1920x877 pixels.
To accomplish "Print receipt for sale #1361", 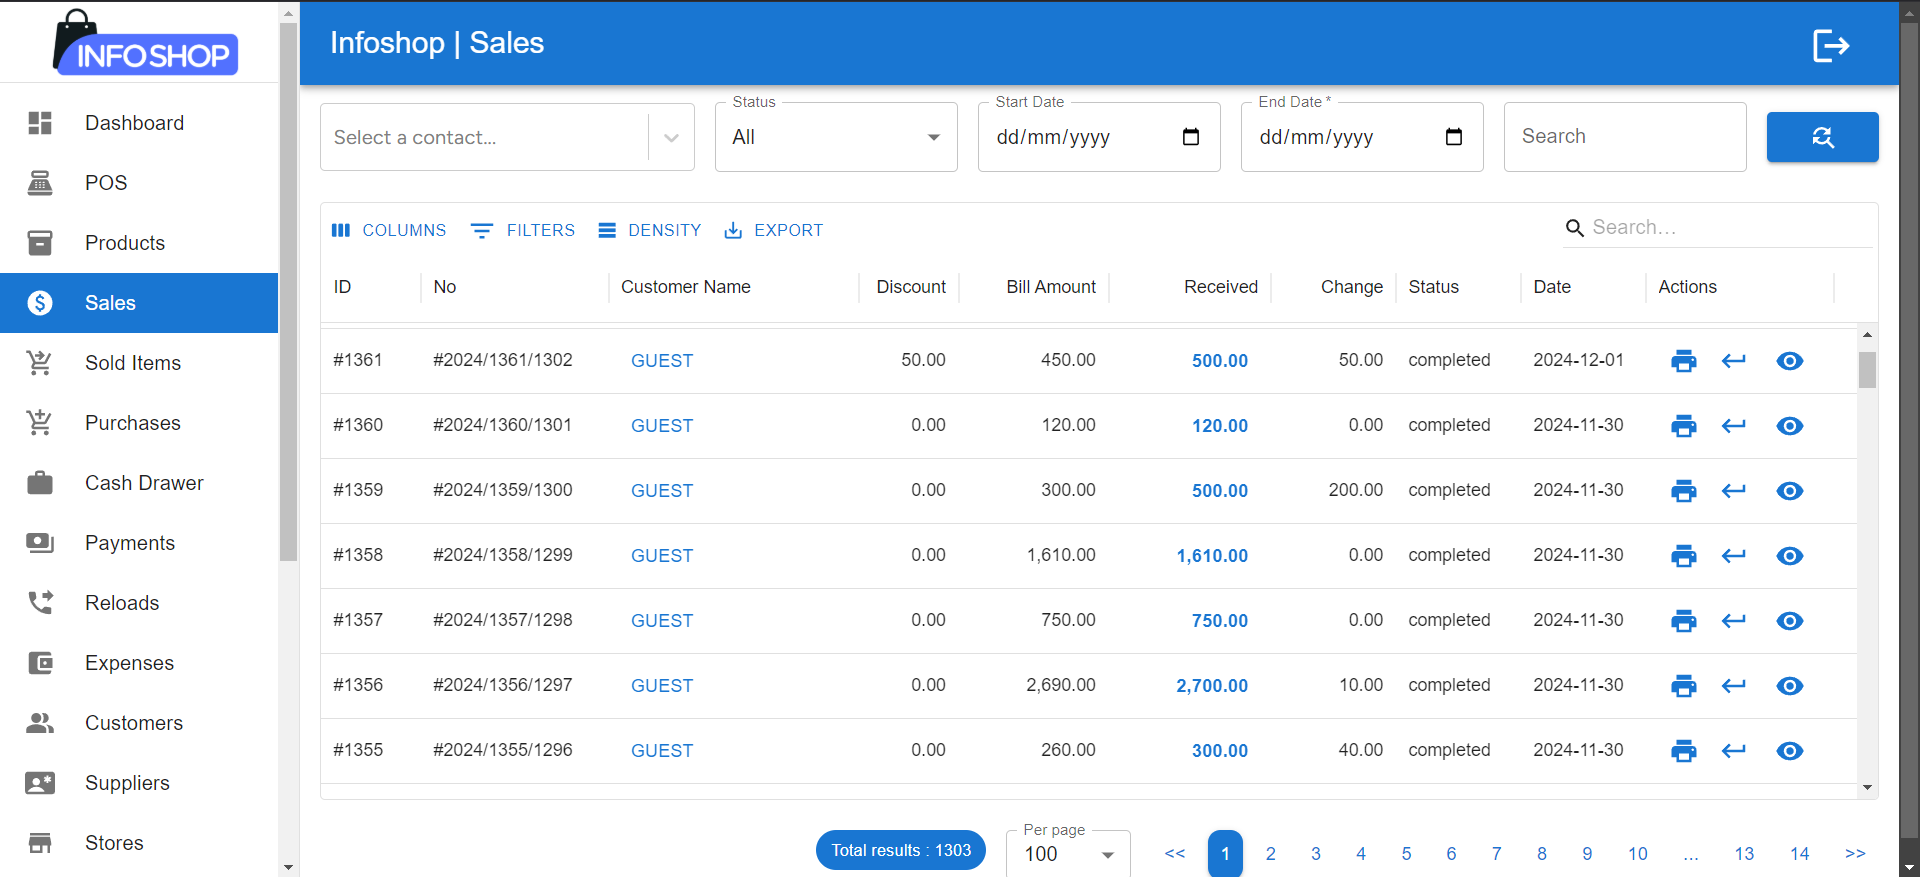I will pos(1684,361).
